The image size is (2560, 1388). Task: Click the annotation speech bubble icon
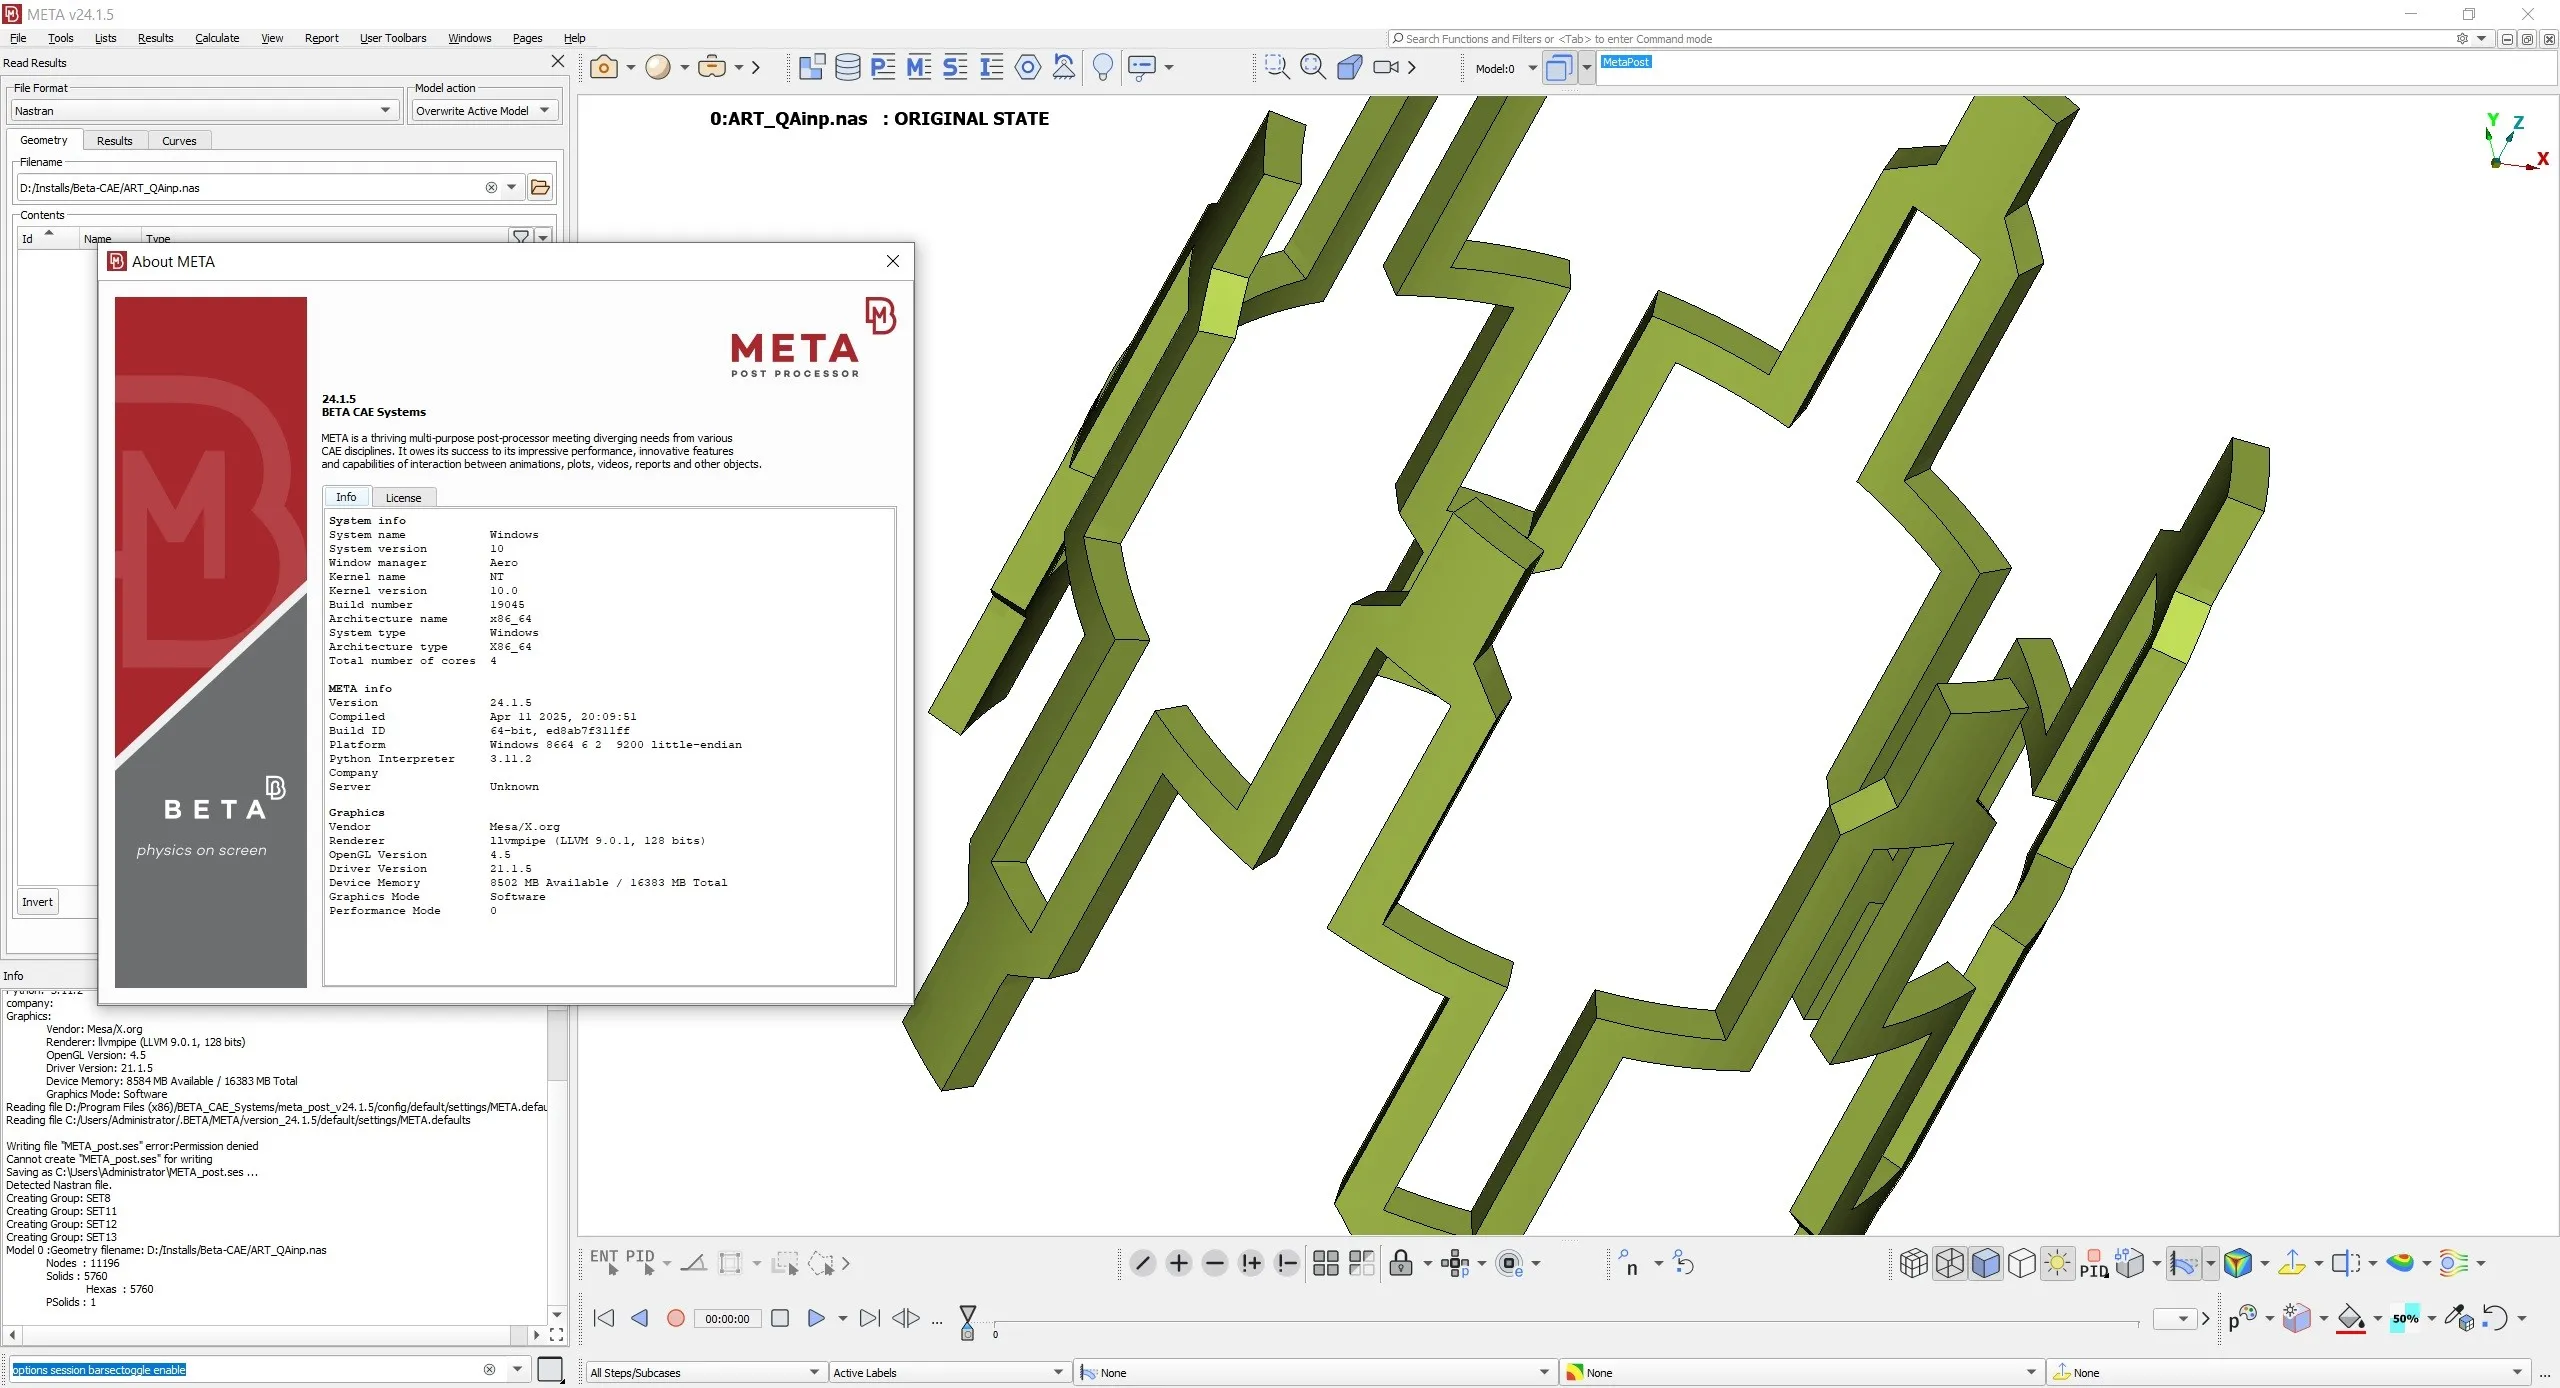pyautogui.click(x=1141, y=67)
